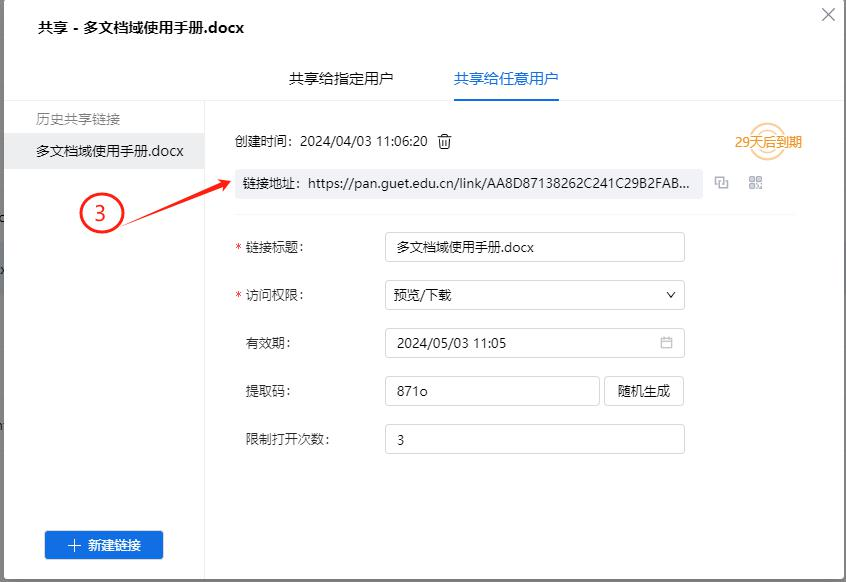Show QR code for the share link

pos(756,183)
